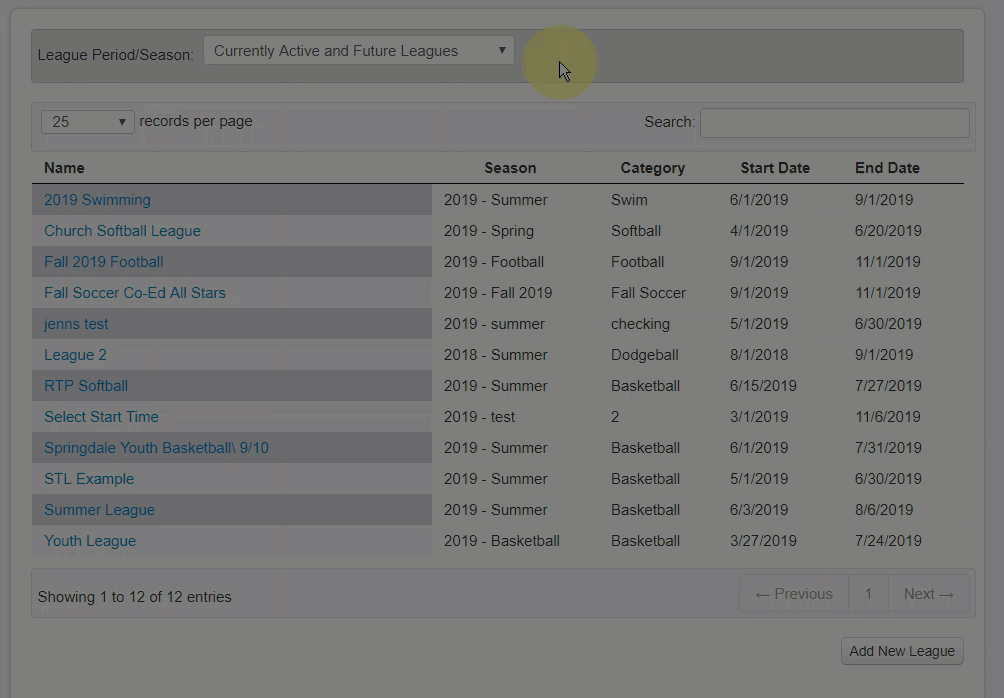Sort table by Name column

[x=64, y=168]
